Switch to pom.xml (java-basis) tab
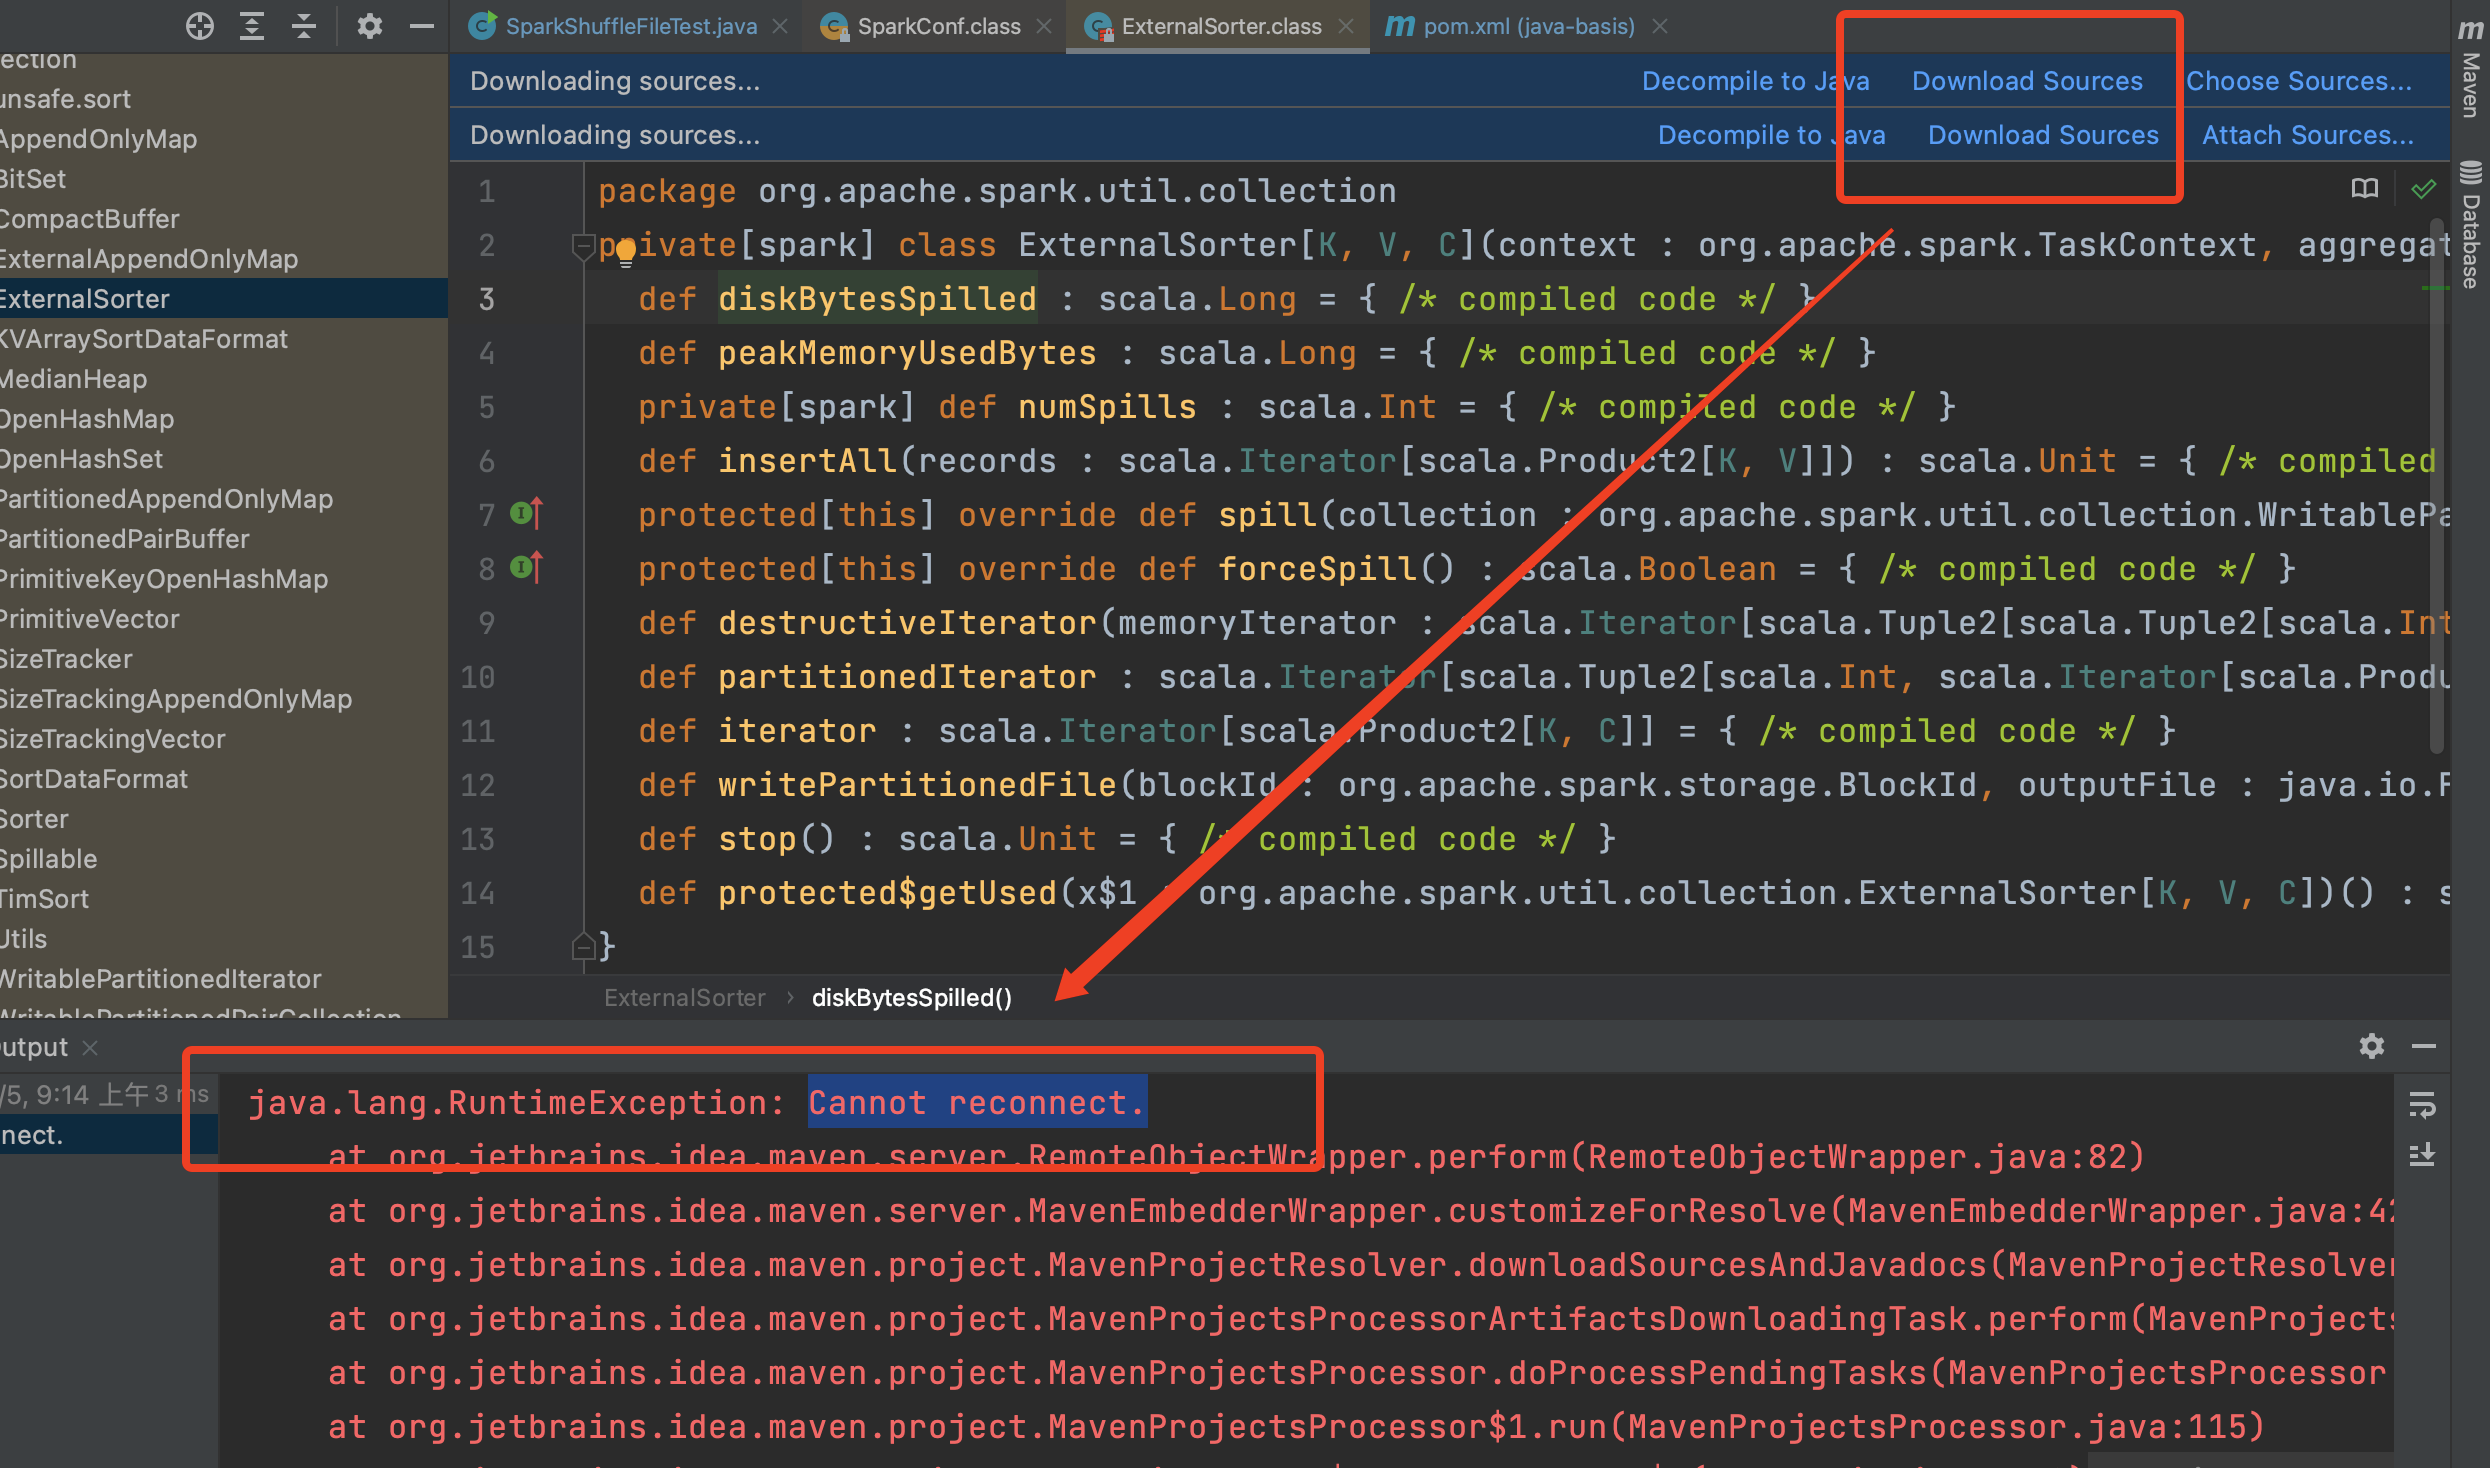Screen dimensions: 2490x1468 (x=1528, y=26)
